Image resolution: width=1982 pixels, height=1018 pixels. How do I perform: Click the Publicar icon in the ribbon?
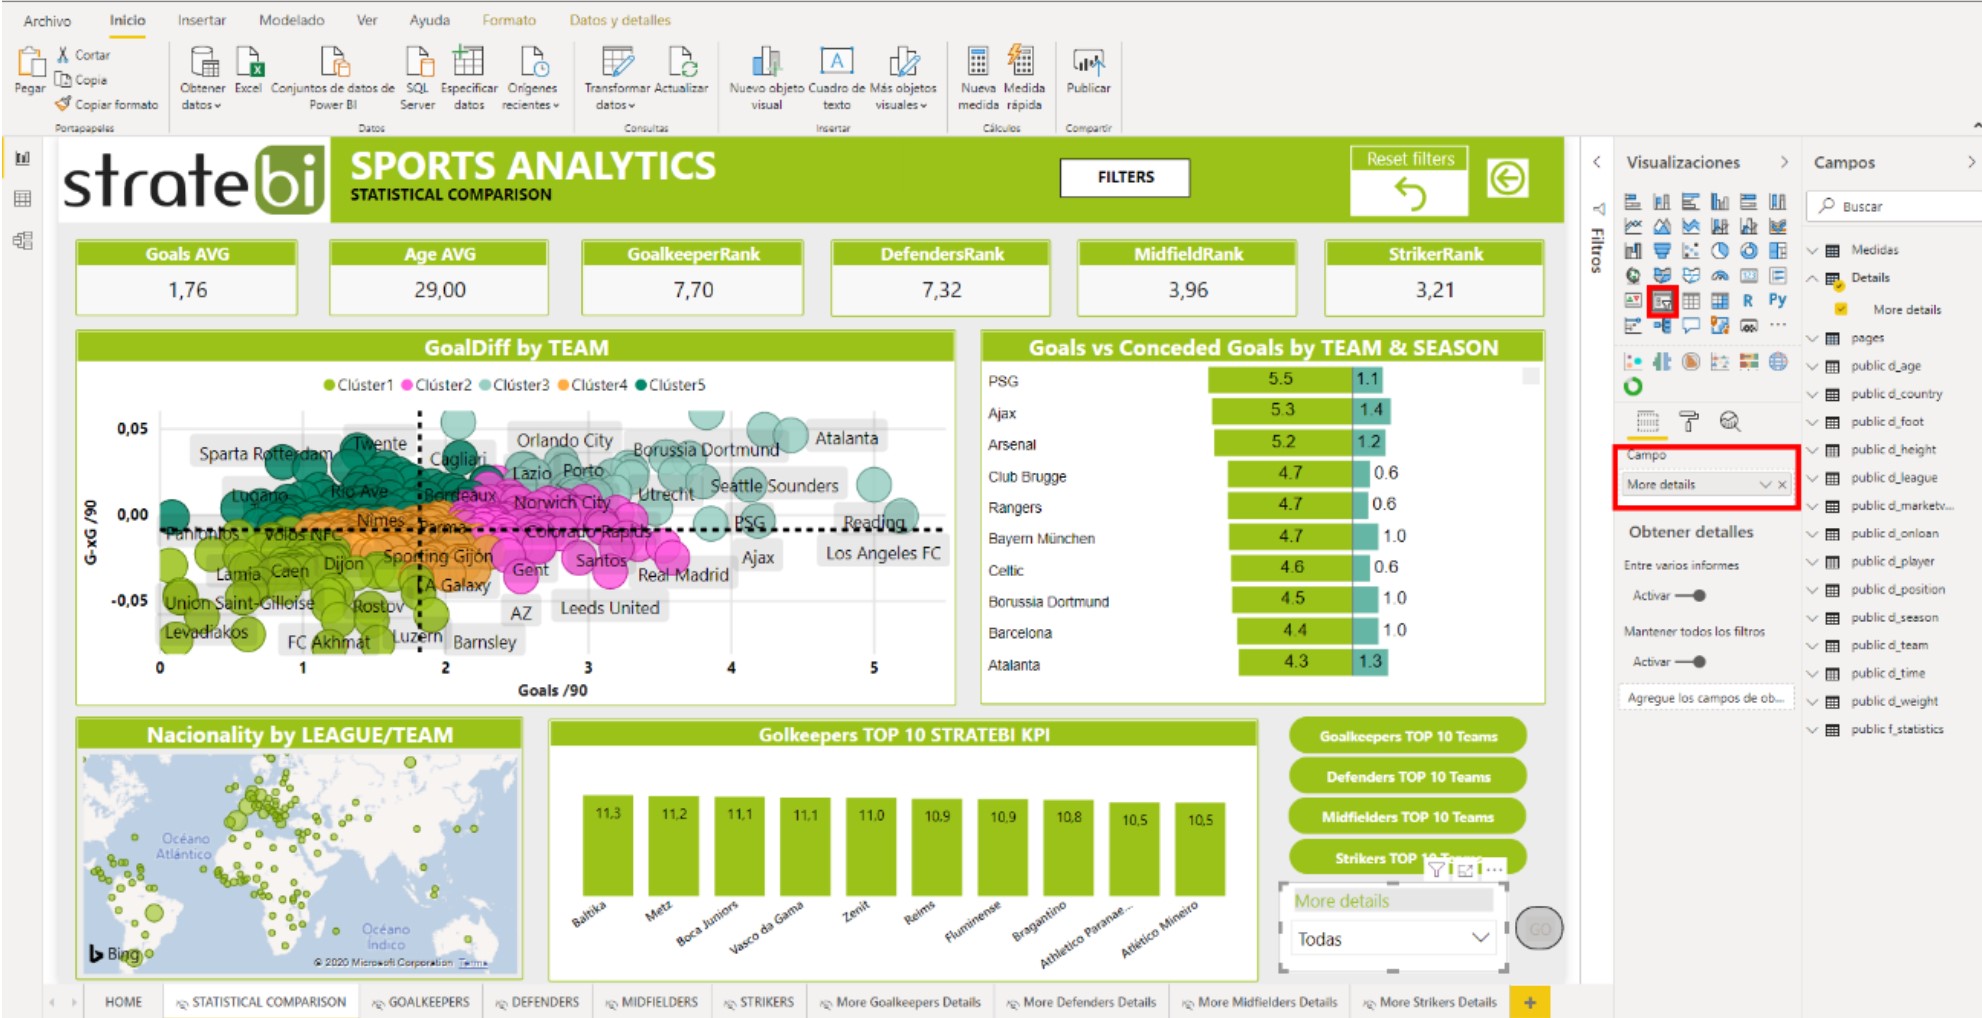tap(1088, 65)
